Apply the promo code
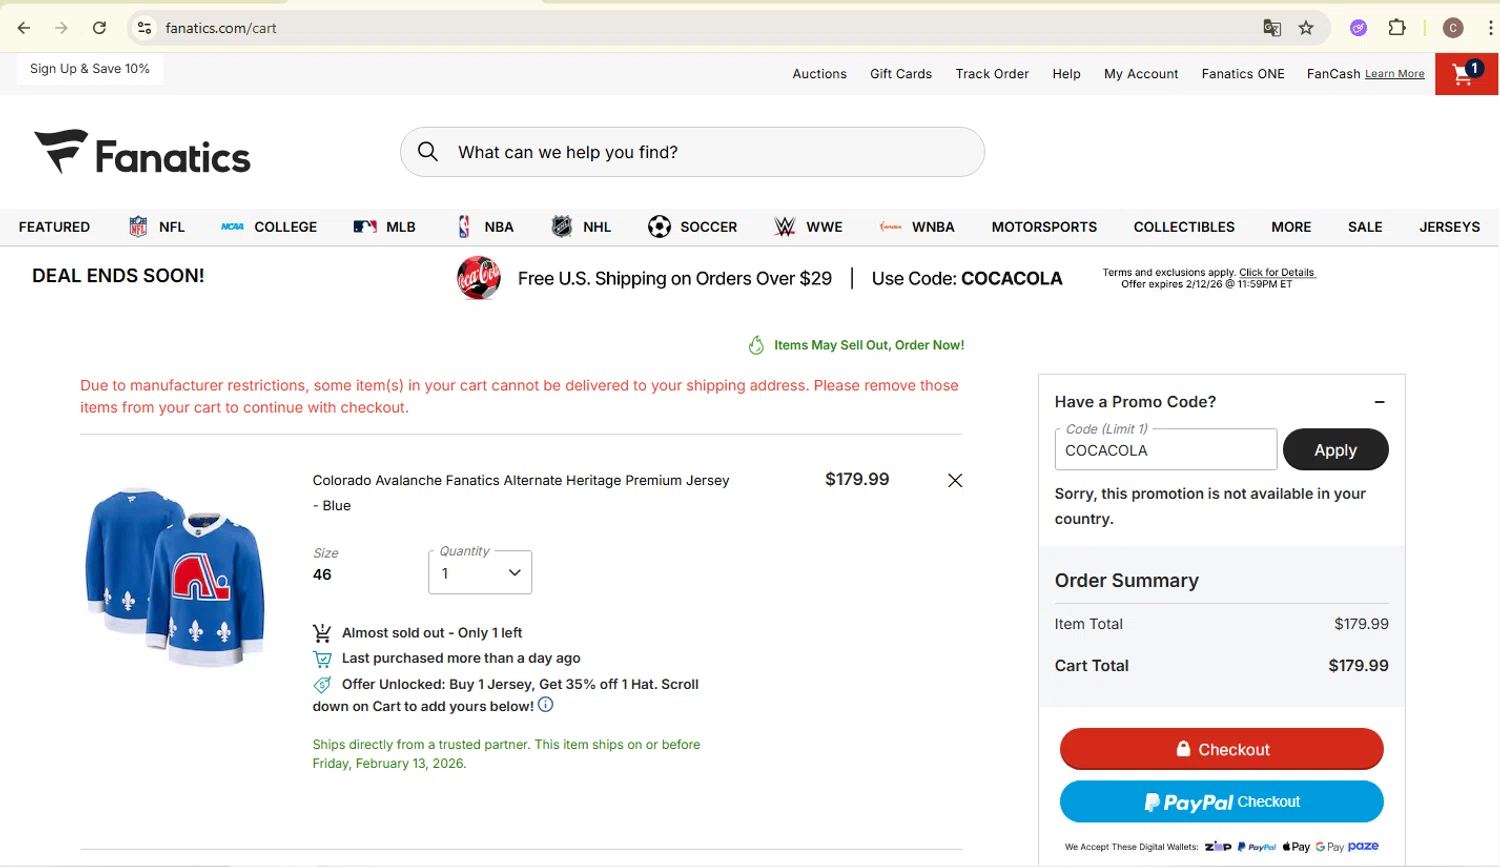 [1335, 450]
